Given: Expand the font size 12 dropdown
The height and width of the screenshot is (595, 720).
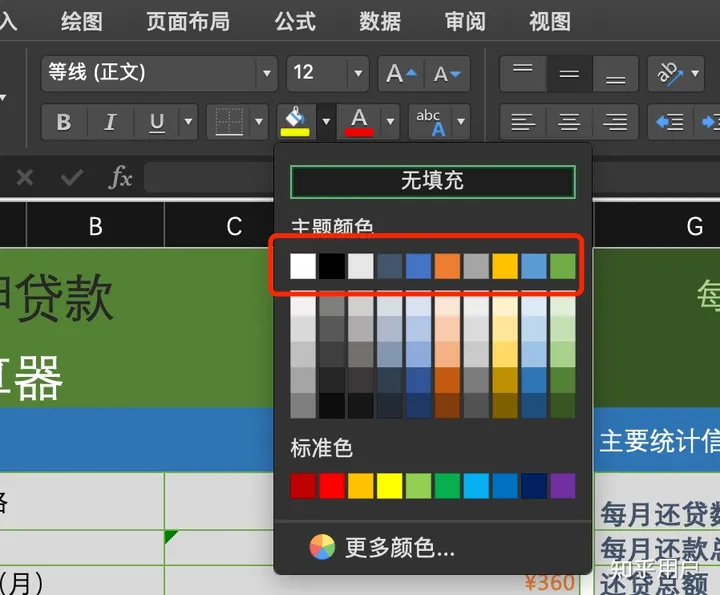Looking at the screenshot, I should 357,73.
